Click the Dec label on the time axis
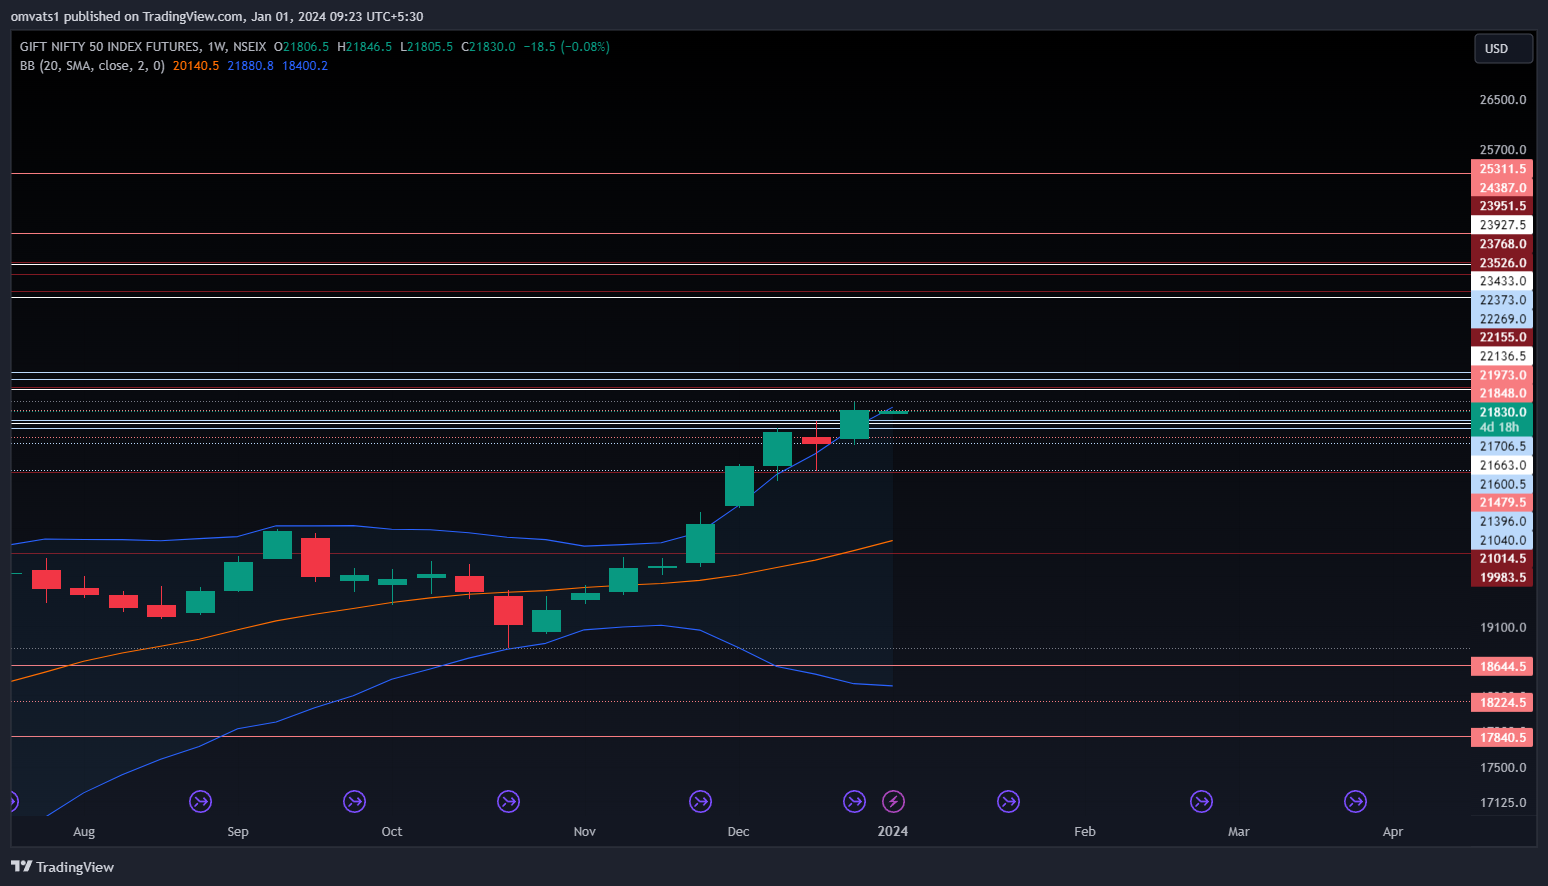This screenshot has width=1548, height=886. tap(739, 832)
